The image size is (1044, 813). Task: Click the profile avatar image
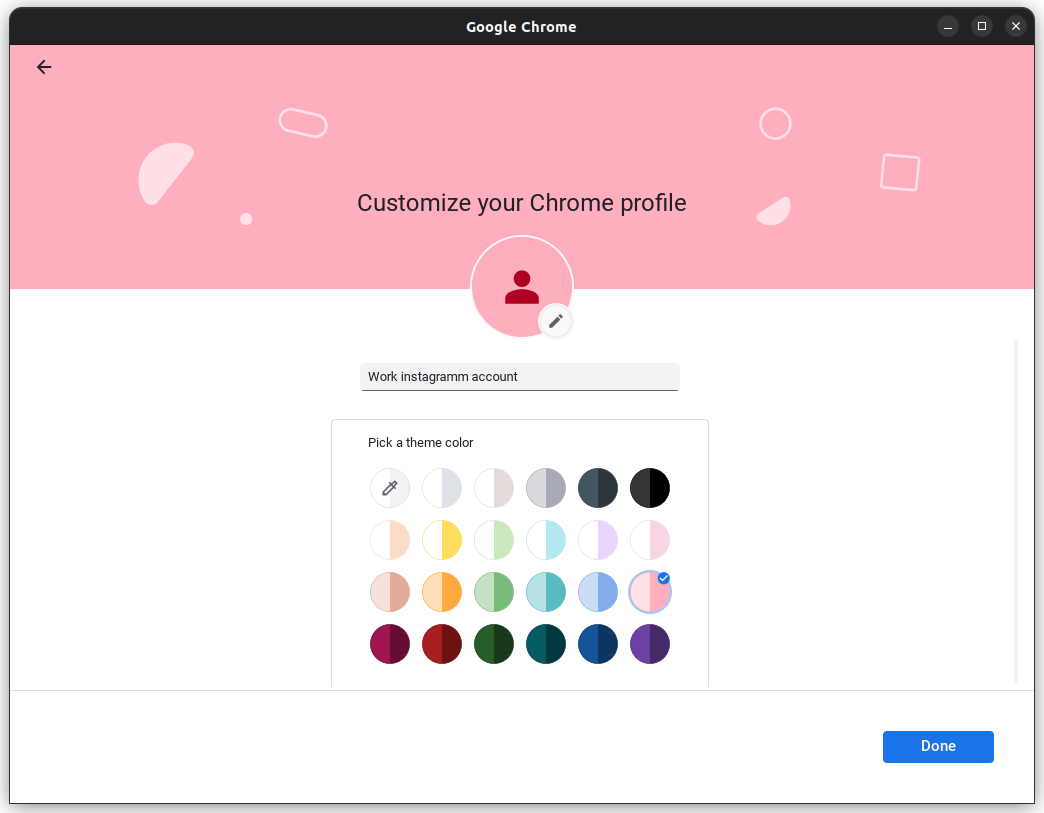pyautogui.click(x=522, y=286)
